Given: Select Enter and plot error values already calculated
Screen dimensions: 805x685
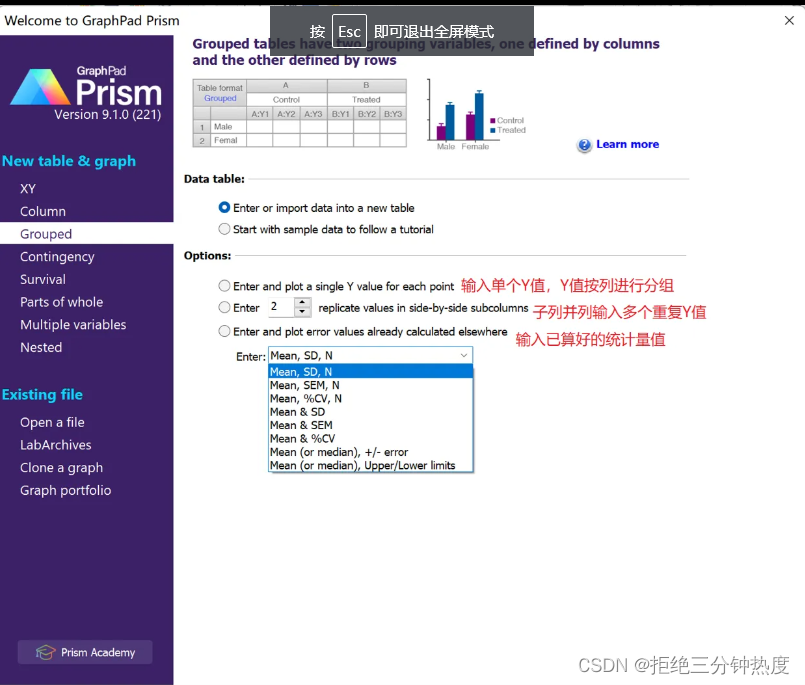Looking at the screenshot, I should click(x=226, y=331).
